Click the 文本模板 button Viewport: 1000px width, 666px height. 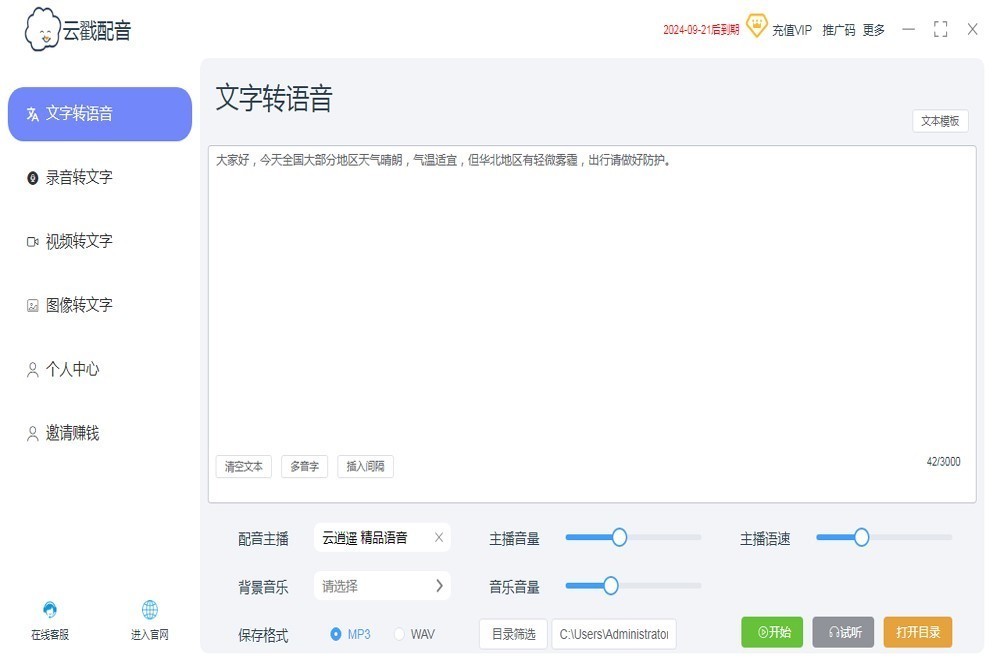940,121
